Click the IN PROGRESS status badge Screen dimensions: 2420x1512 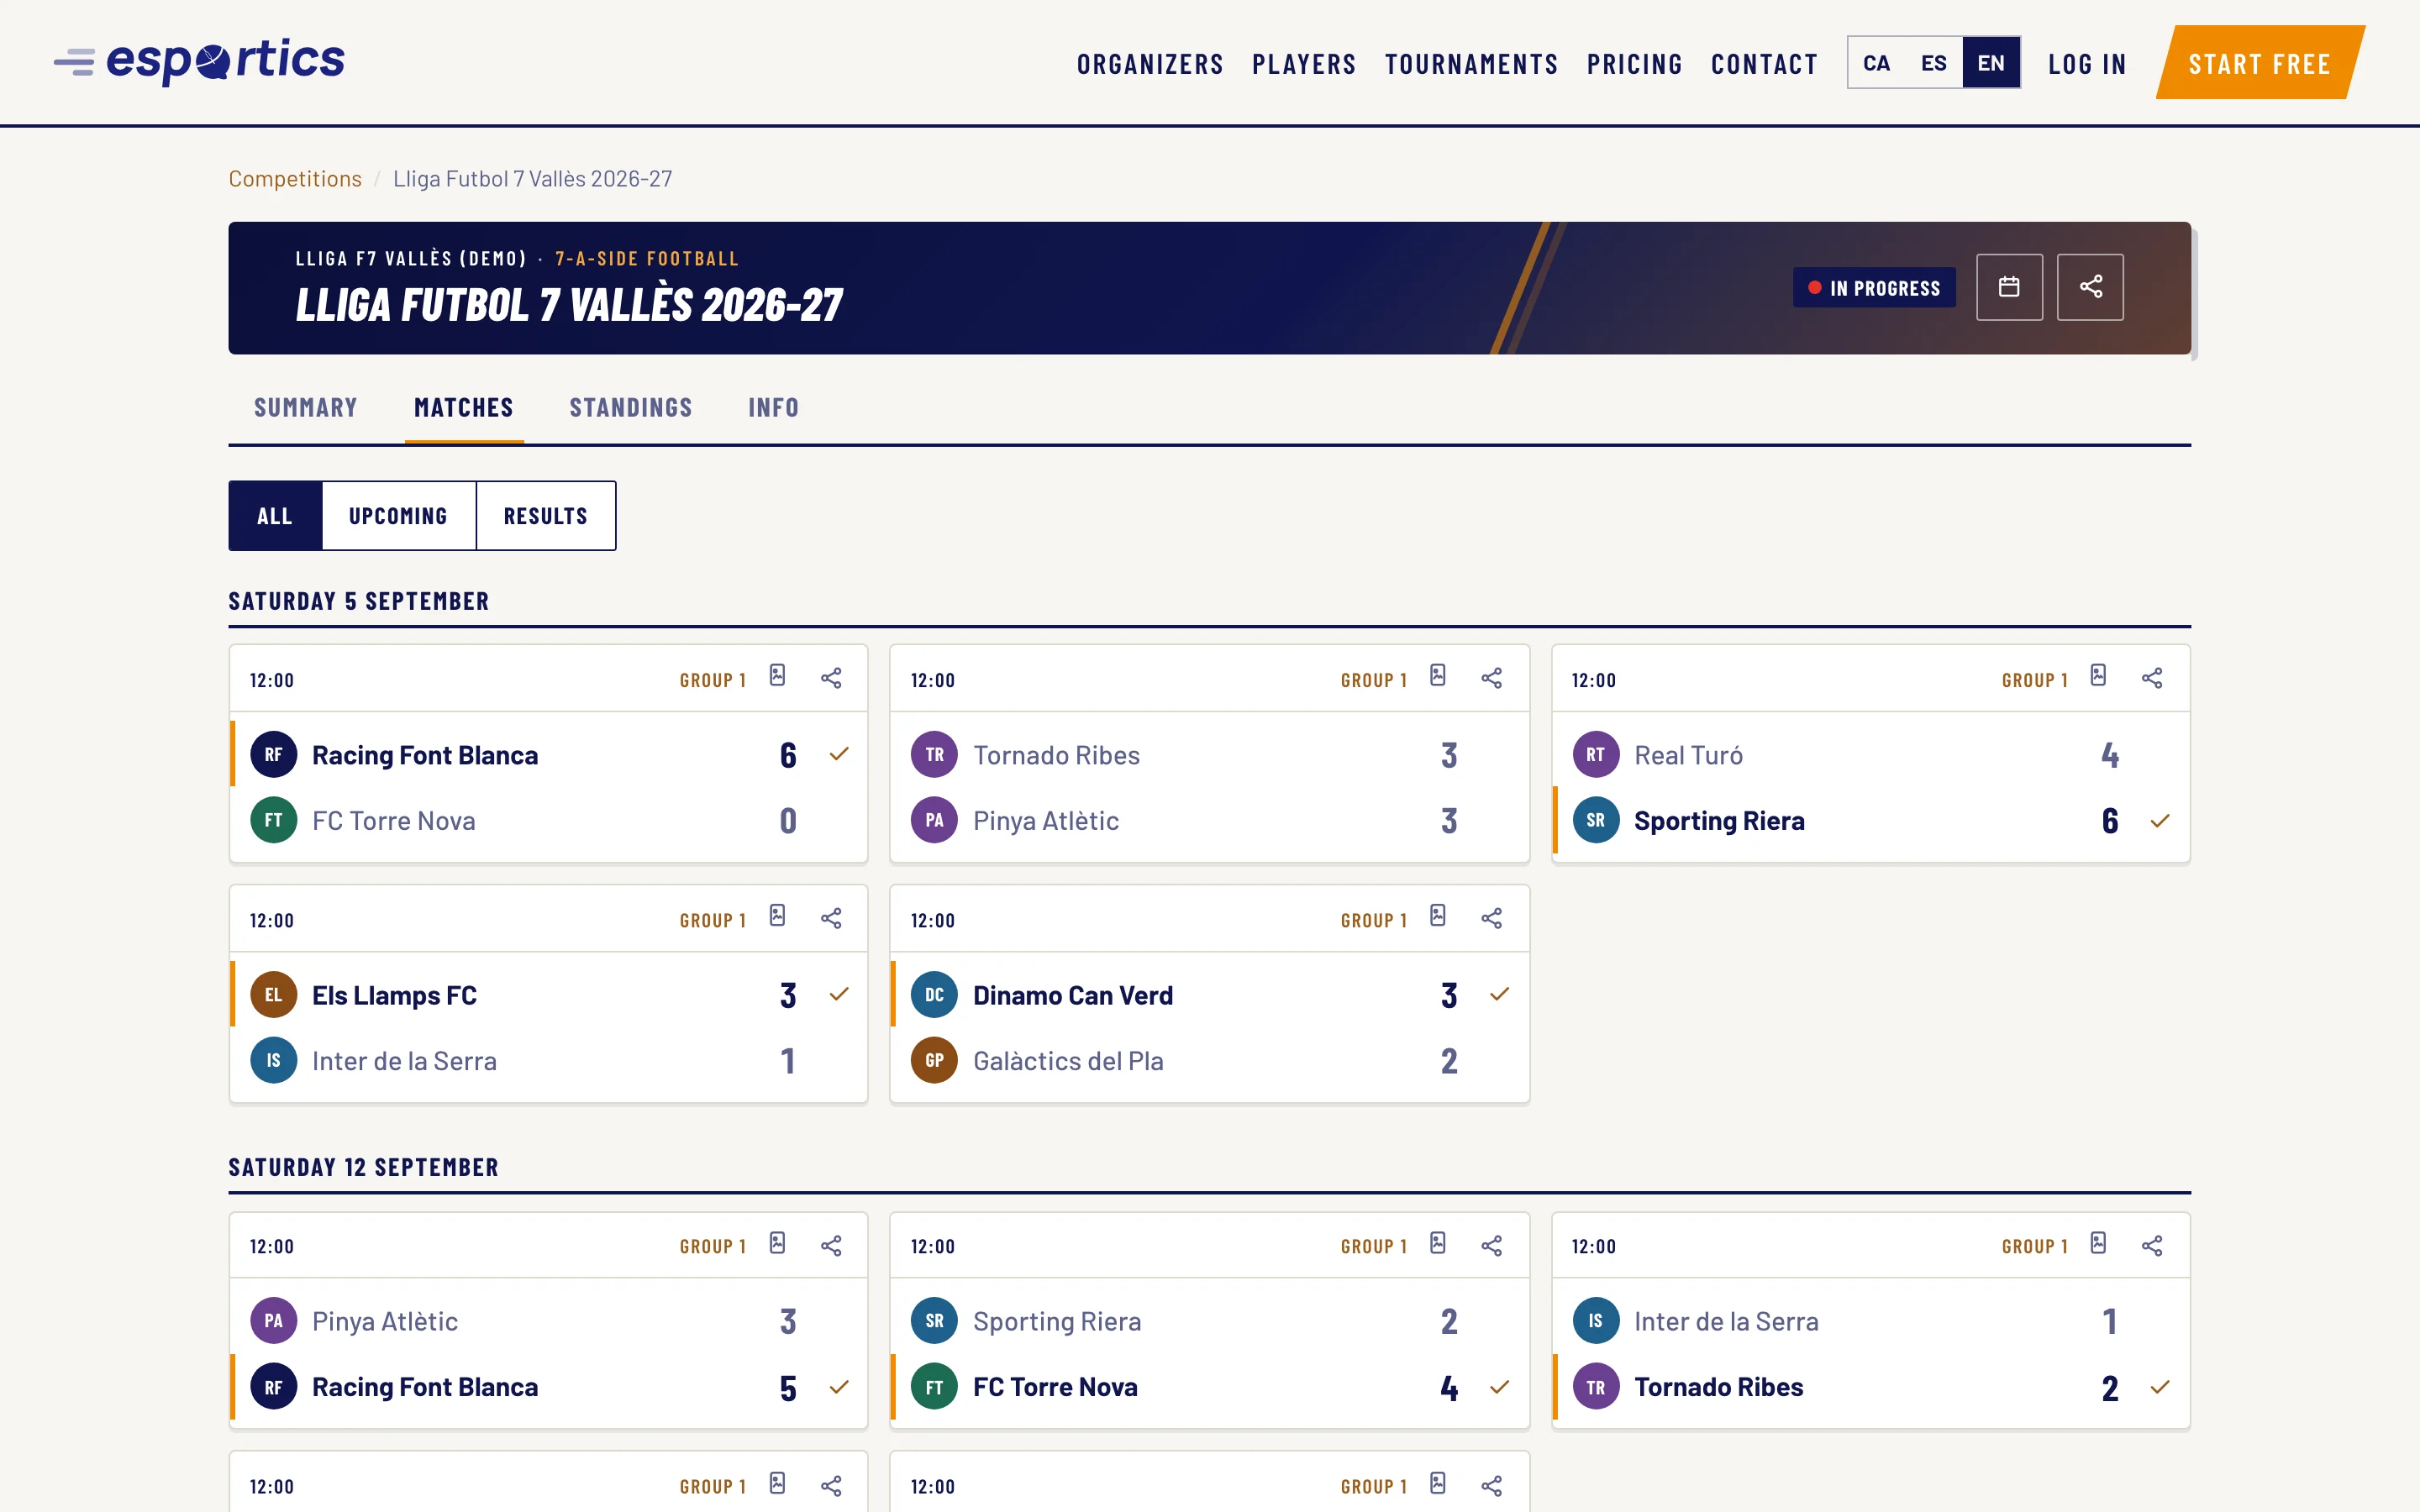point(1874,288)
